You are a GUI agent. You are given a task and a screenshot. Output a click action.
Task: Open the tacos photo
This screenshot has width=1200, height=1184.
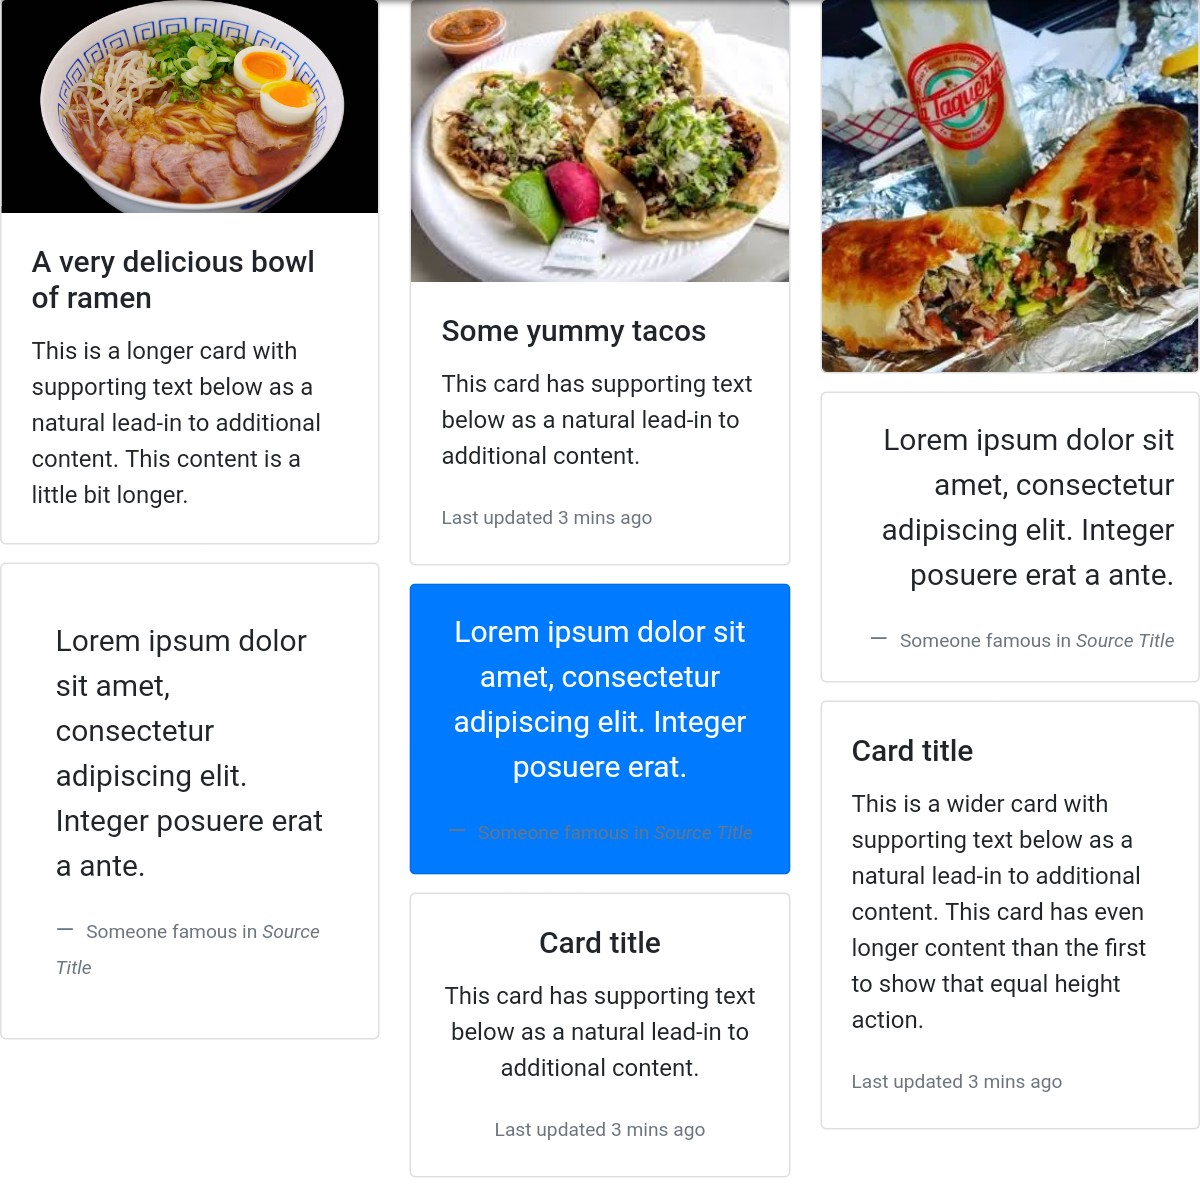pos(600,141)
